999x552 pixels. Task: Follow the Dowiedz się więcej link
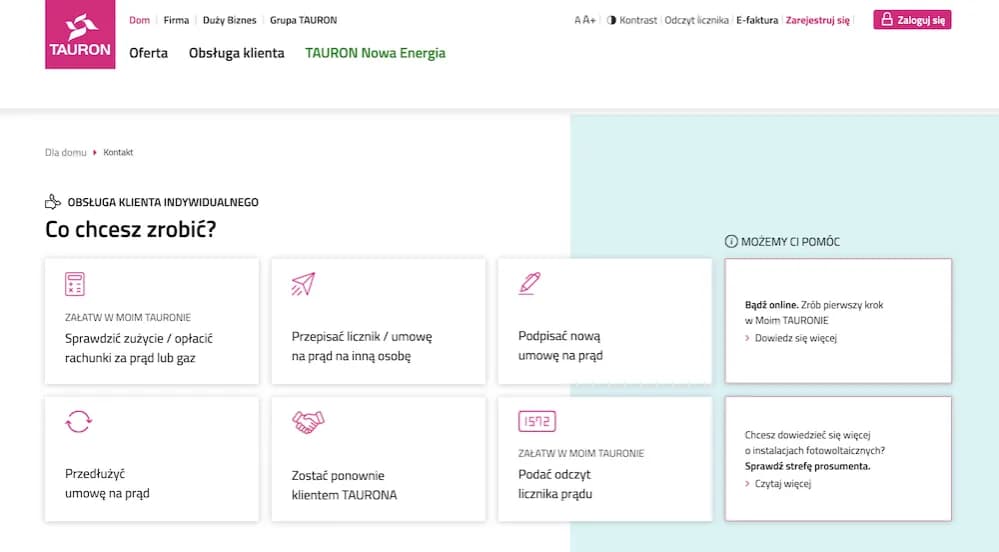click(x=796, y=338)
